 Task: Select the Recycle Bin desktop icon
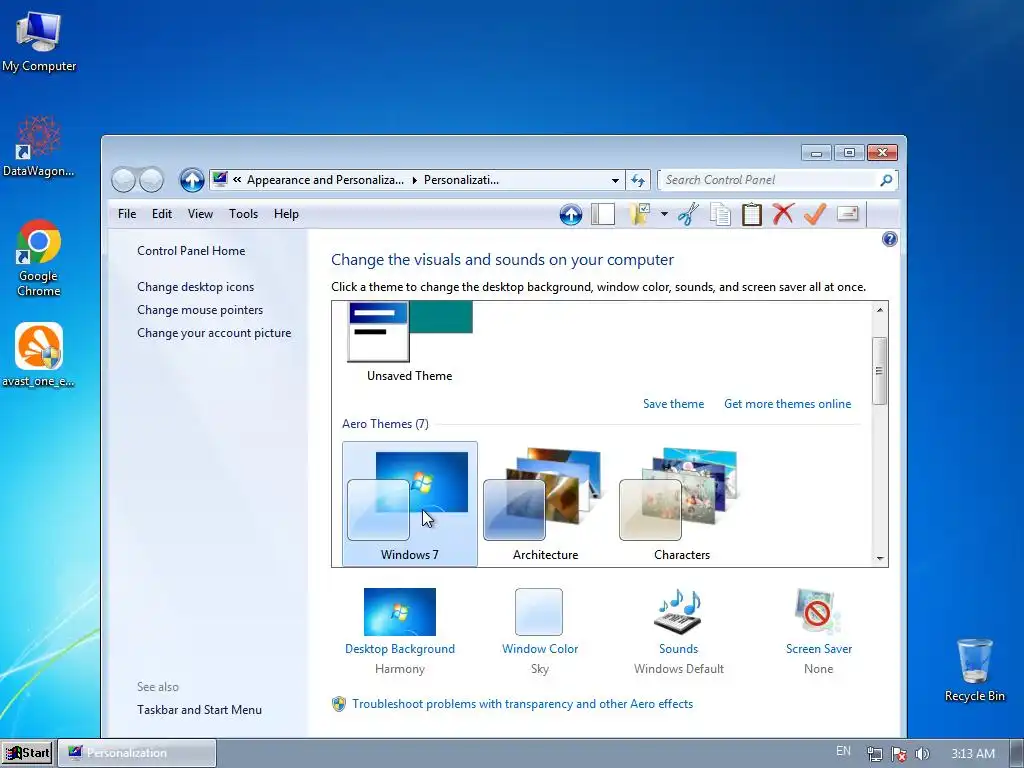(x=974, y=670)
